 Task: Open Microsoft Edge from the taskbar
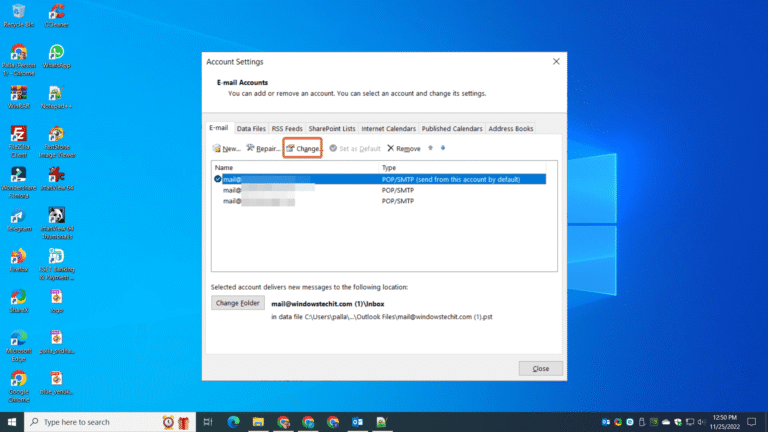(234, 422)
